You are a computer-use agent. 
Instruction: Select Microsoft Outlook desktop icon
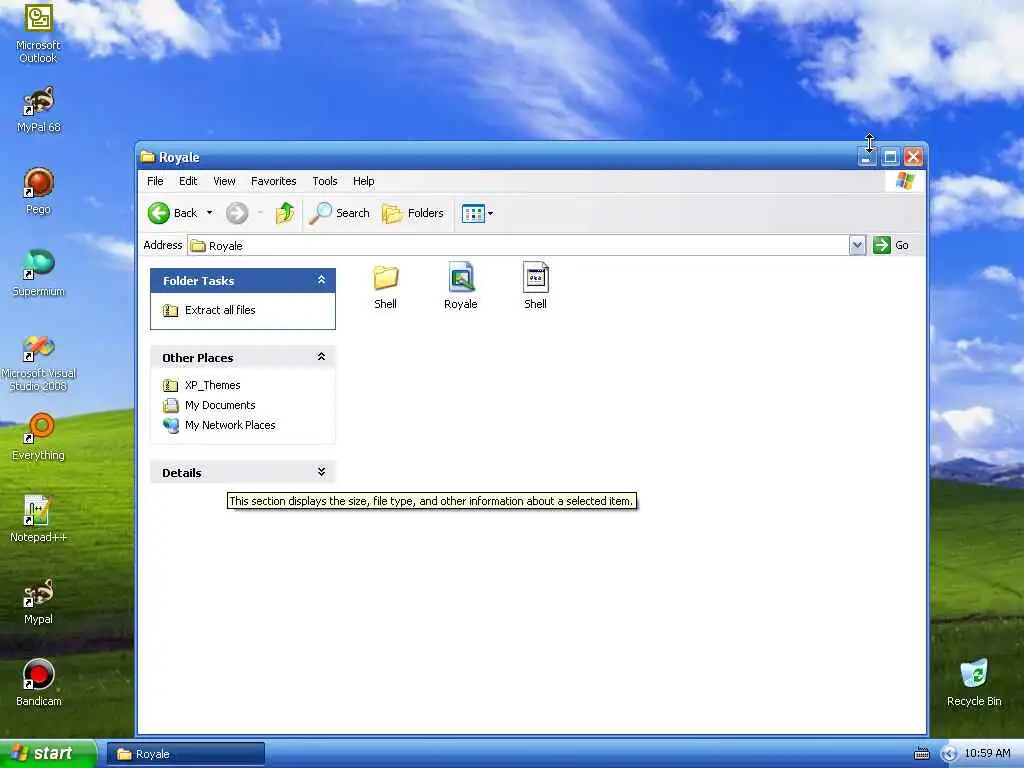[x=39, y=34]
